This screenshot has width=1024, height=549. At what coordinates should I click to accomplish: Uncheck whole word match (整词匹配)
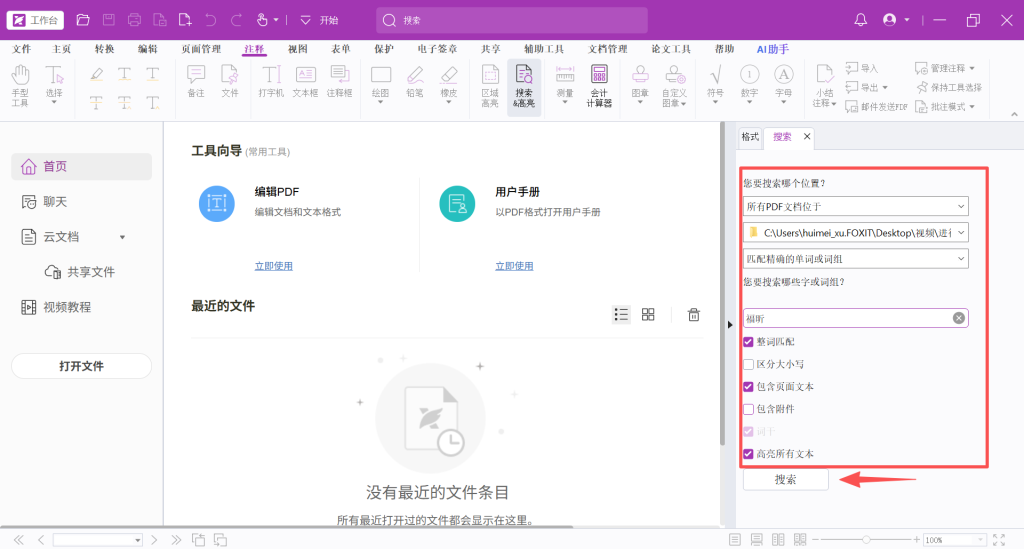tap(748, 342)
